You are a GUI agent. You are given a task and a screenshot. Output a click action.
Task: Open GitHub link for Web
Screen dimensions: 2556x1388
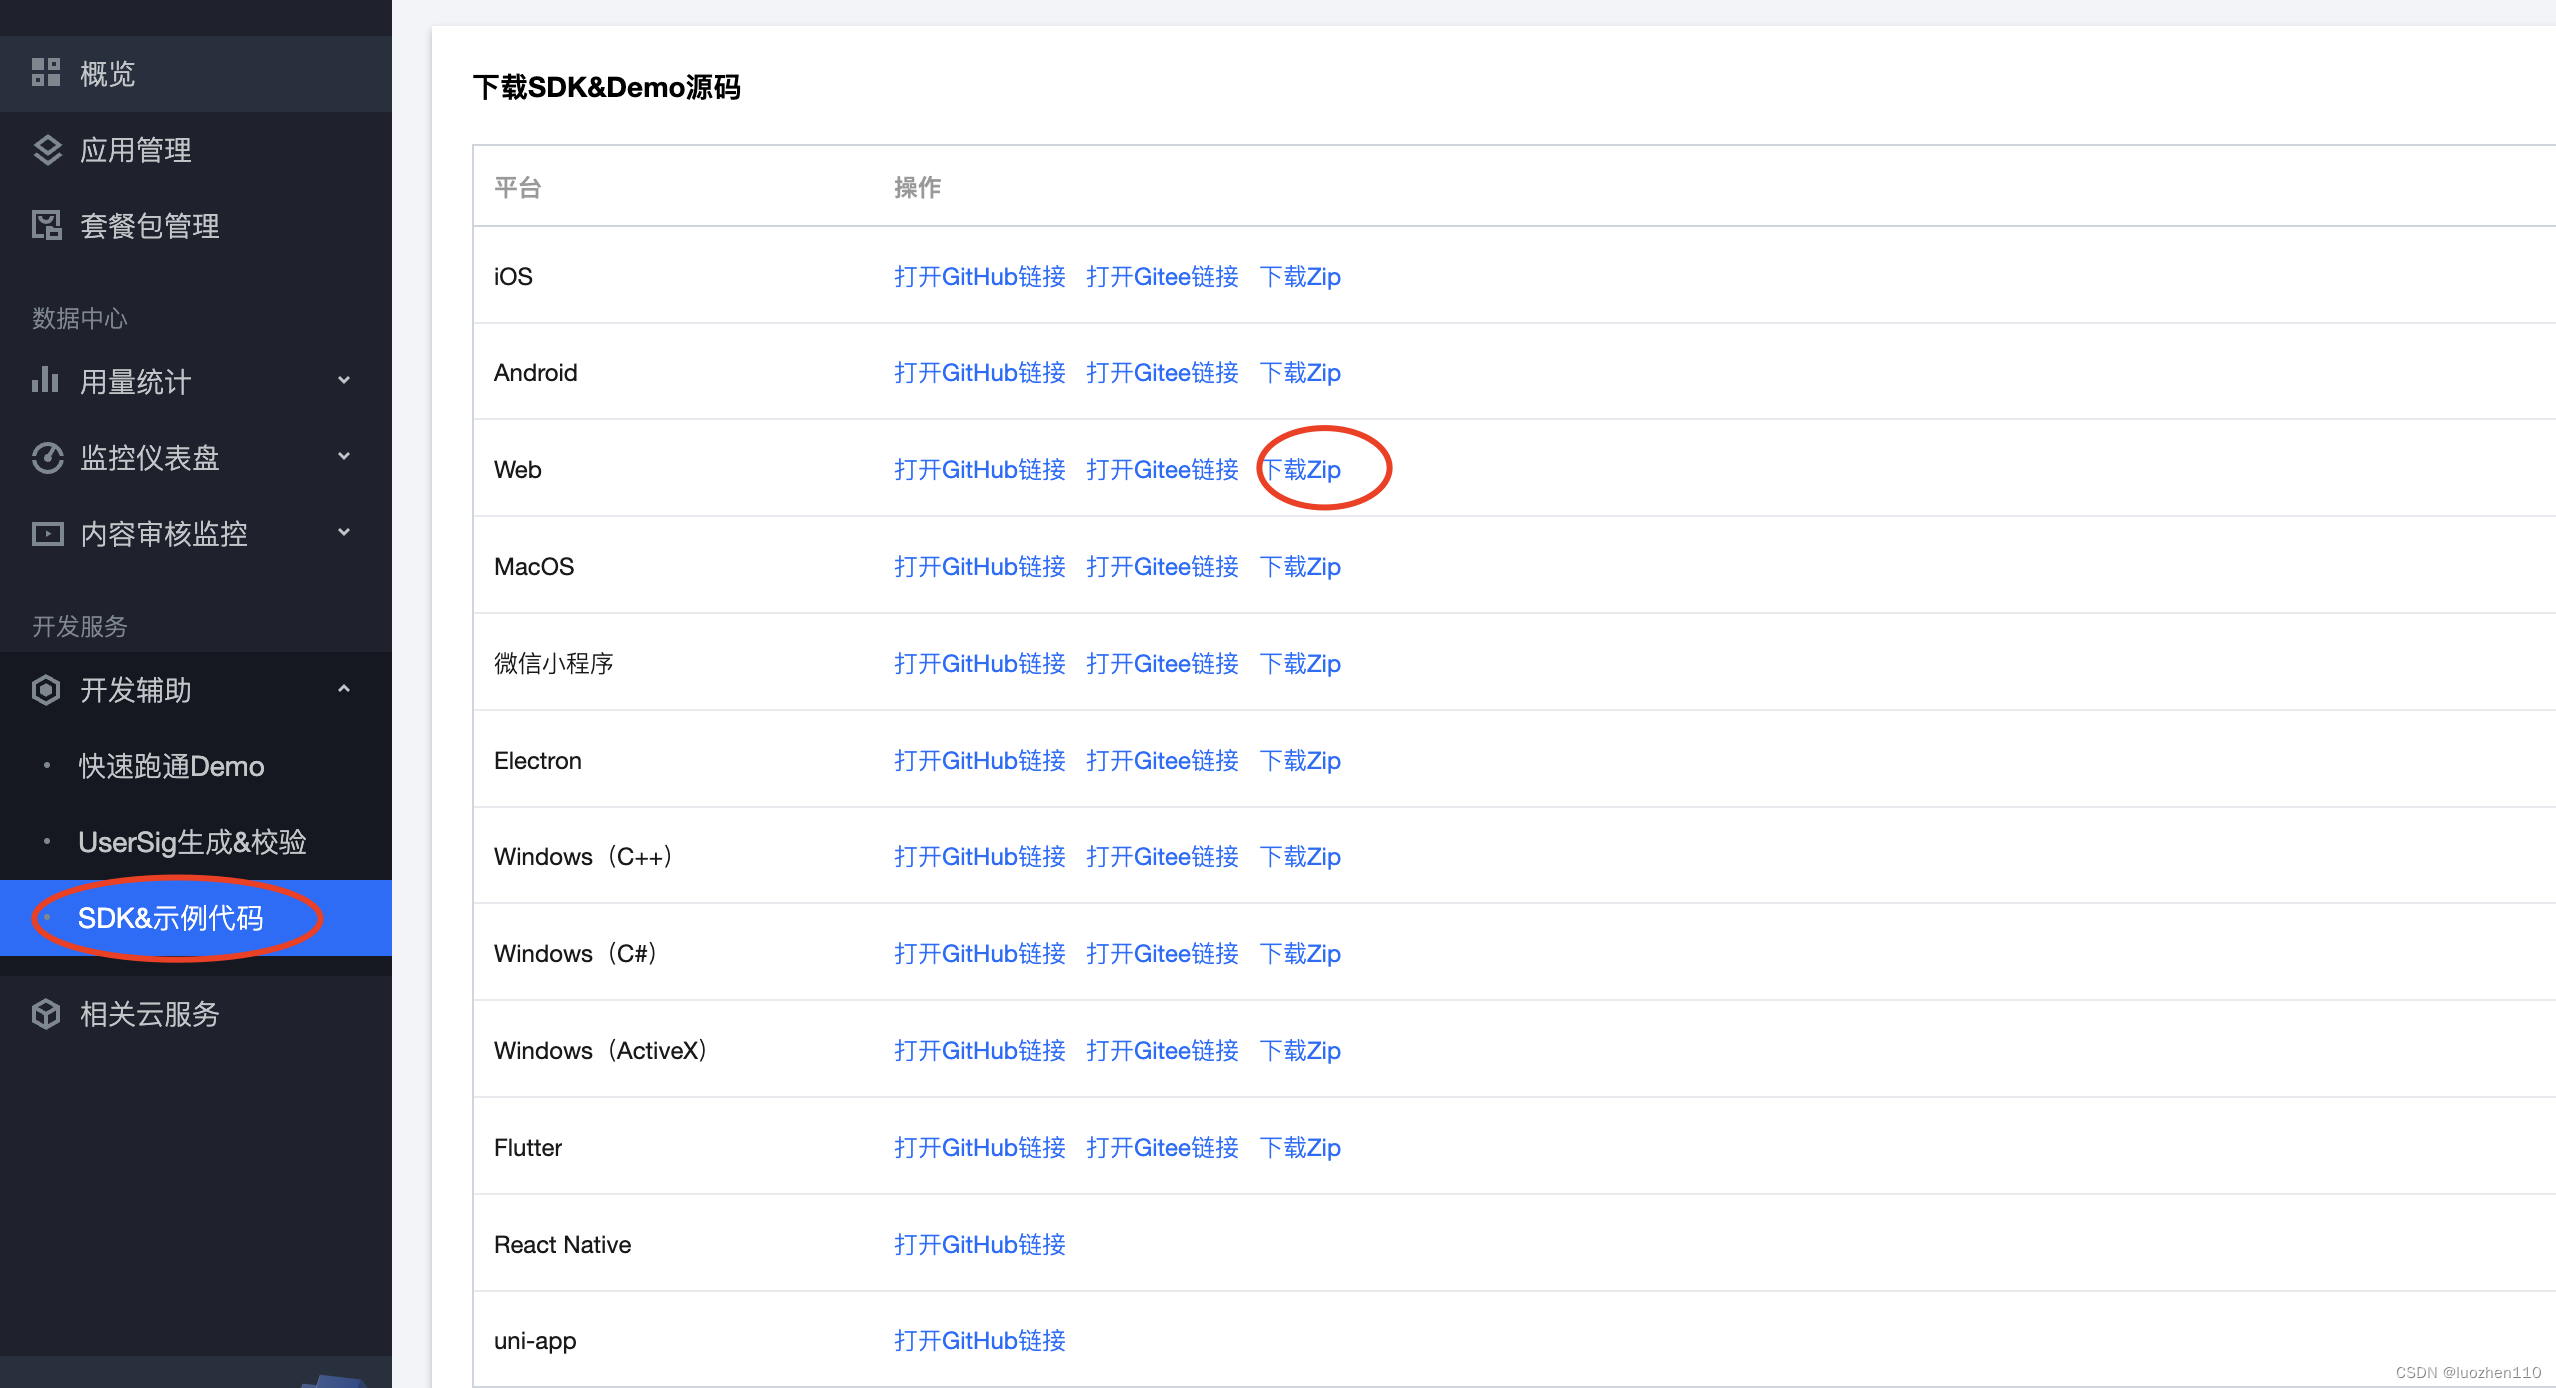[979, 470]
